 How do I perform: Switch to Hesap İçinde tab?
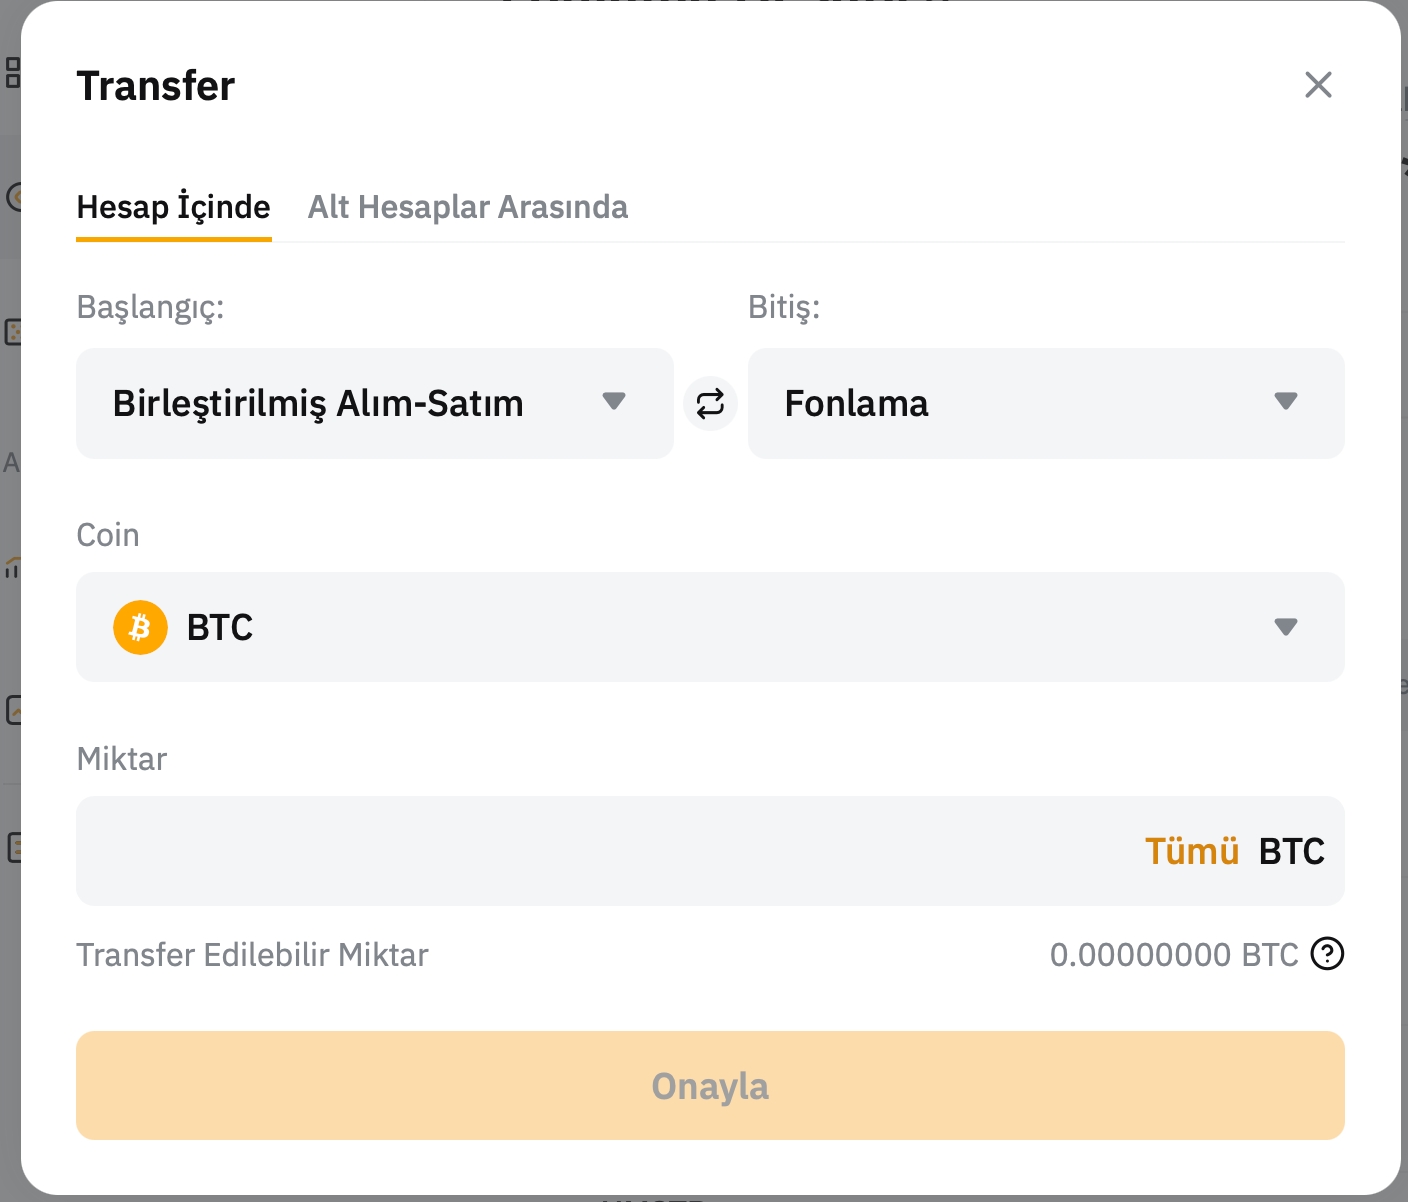[x=173, y=207]
